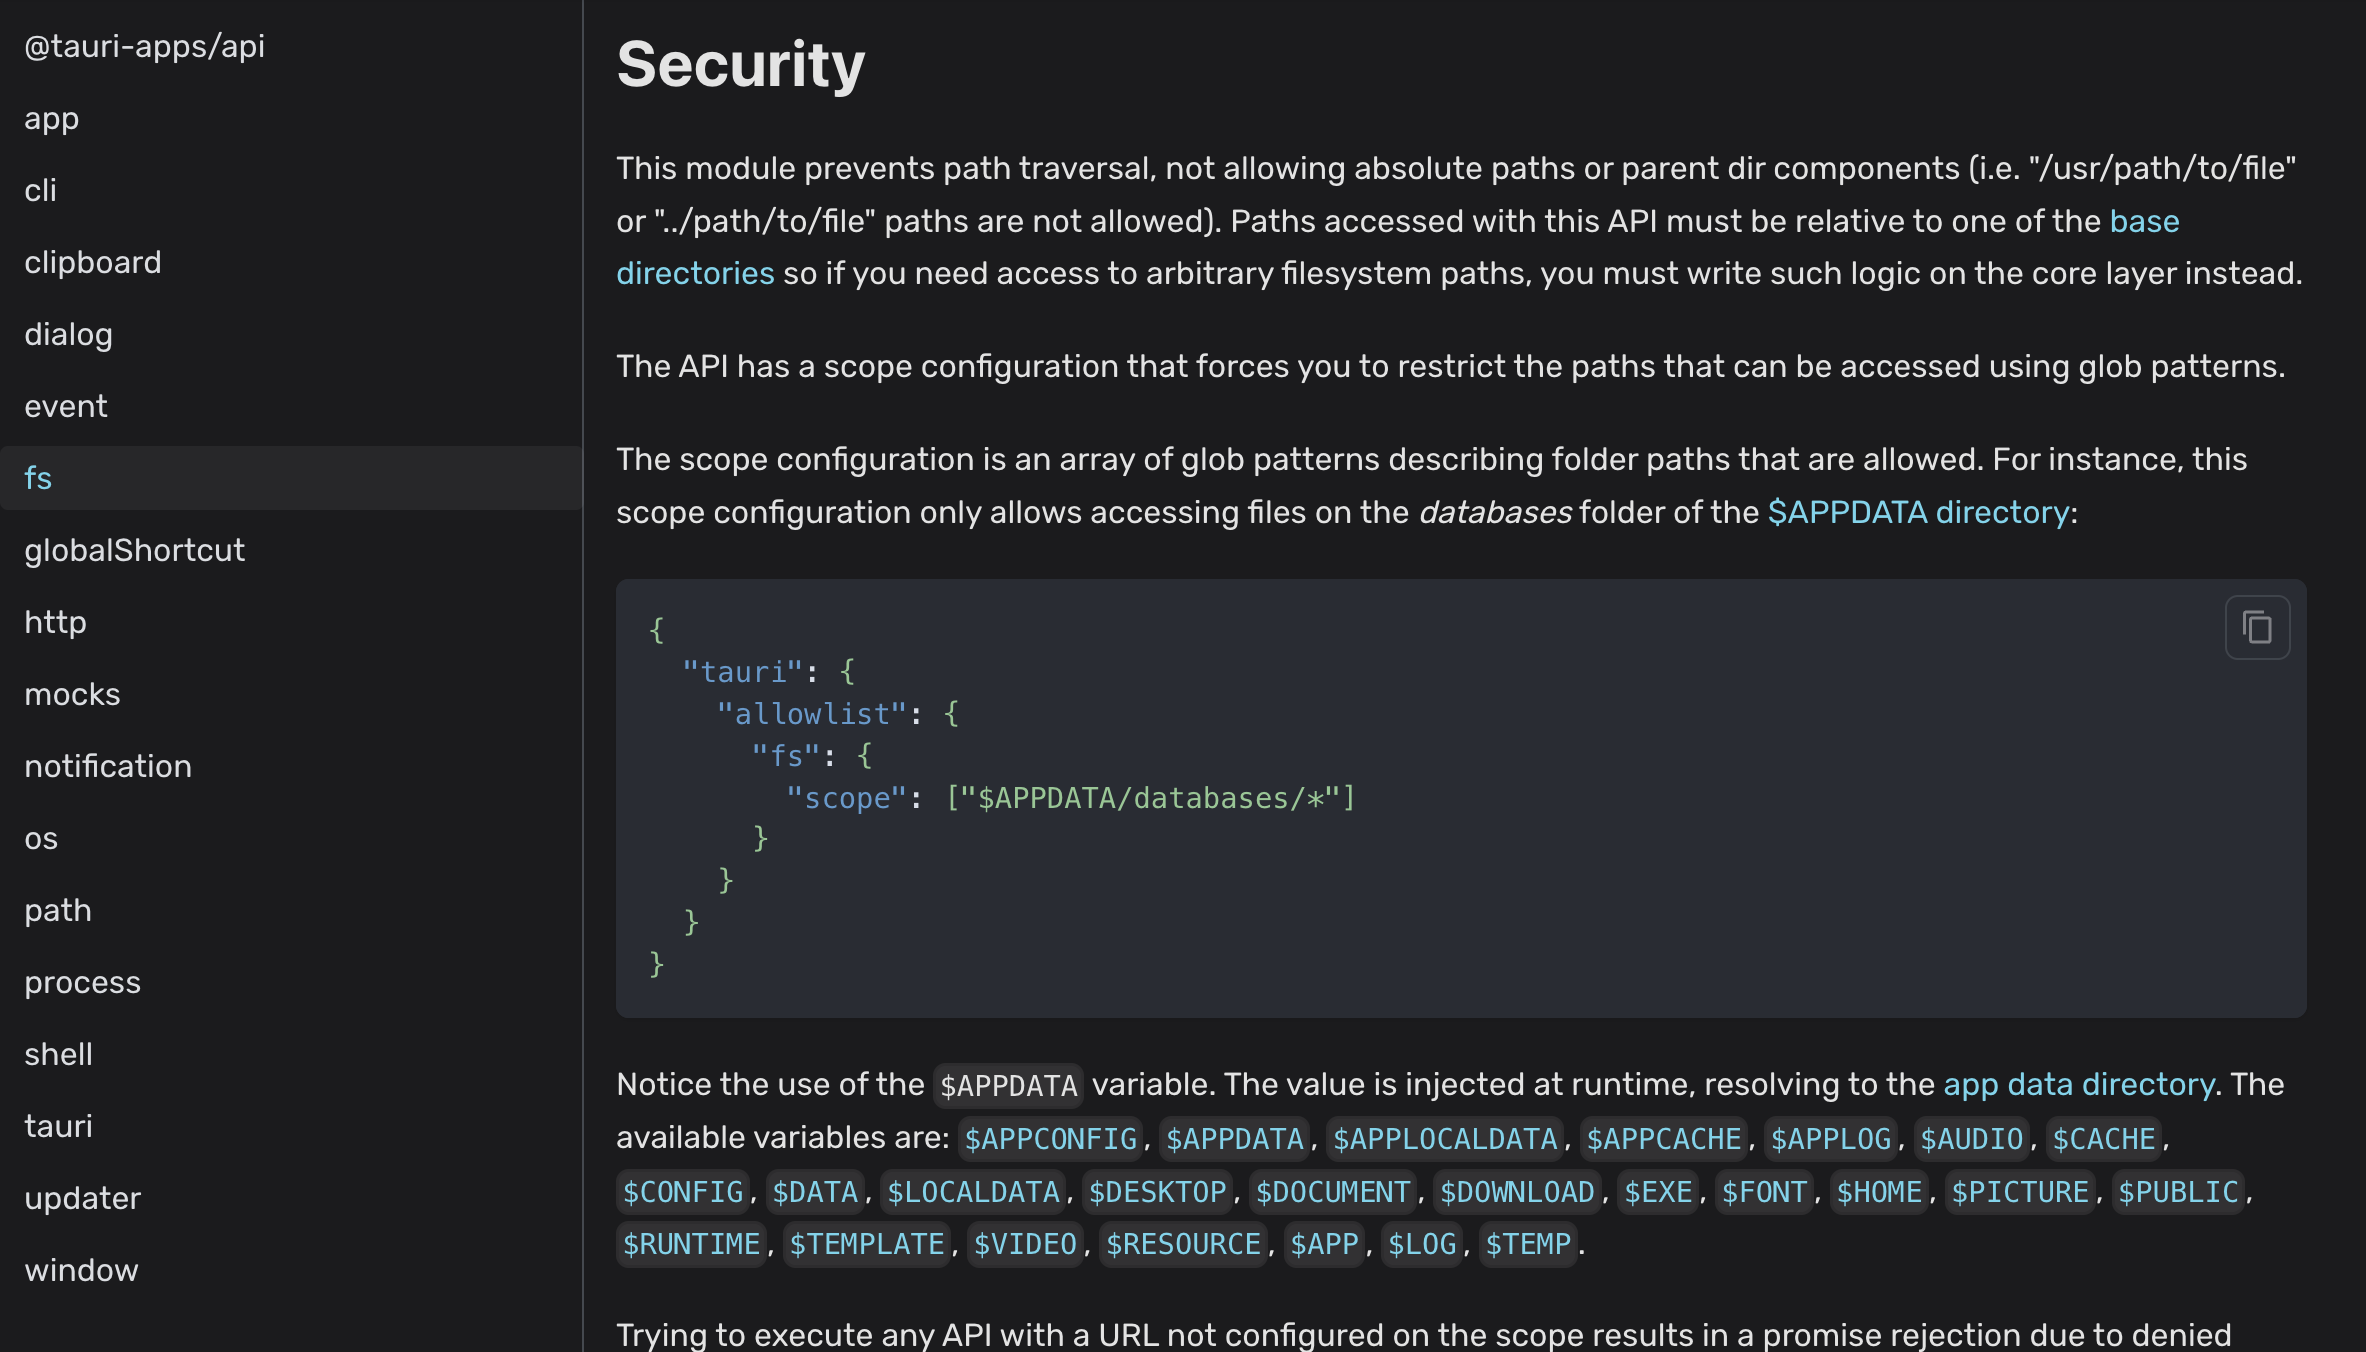Screen dimensions: 2366x1352
Task: Select the os module from sidebar
Action: (x=40, y=838)
